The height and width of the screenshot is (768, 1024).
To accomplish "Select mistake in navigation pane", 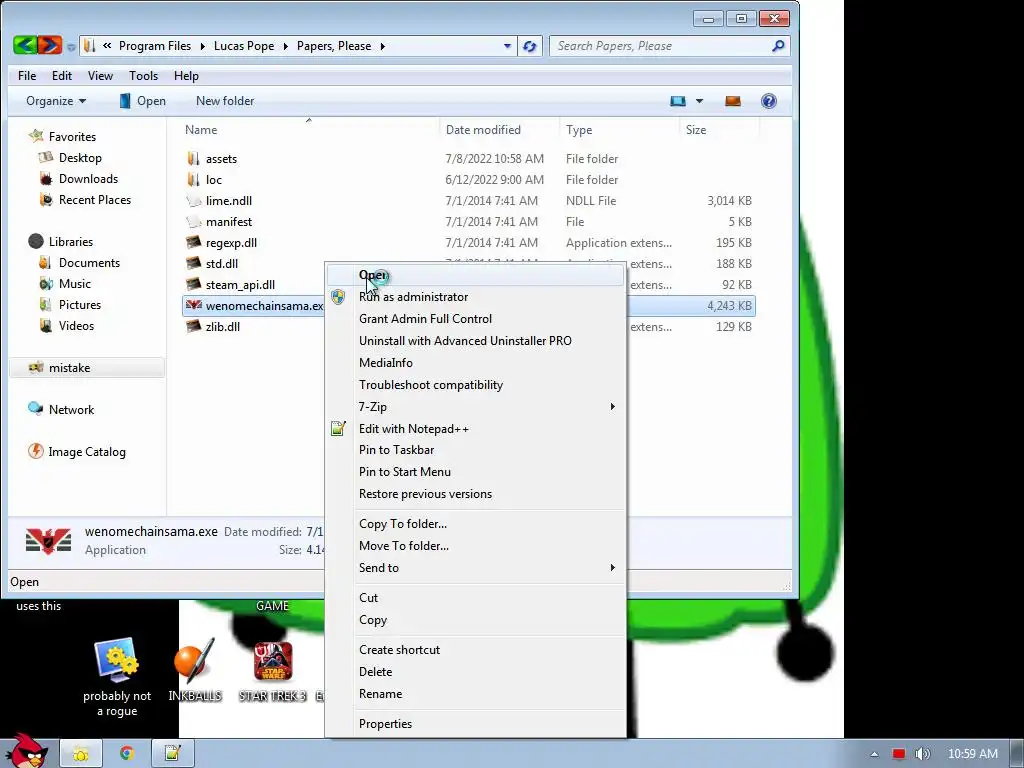I will [69, 368].
